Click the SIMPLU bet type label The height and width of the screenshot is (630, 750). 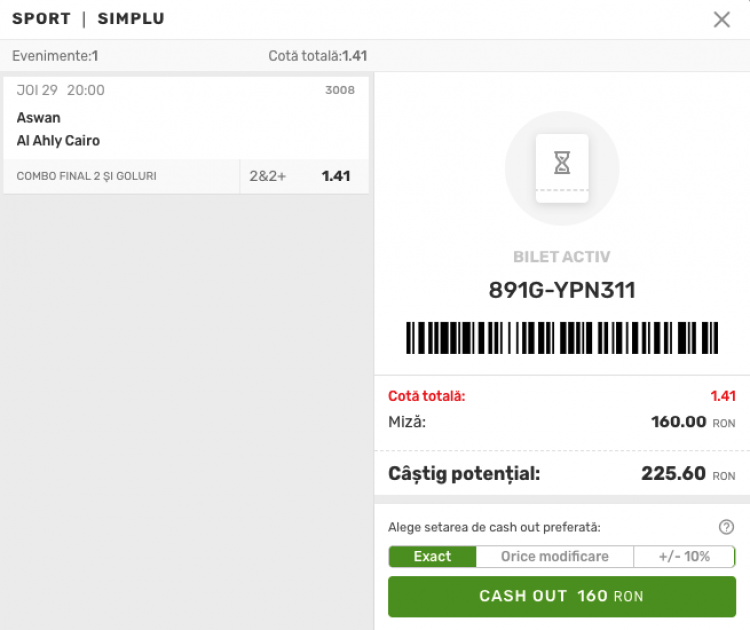click(131, 19)
